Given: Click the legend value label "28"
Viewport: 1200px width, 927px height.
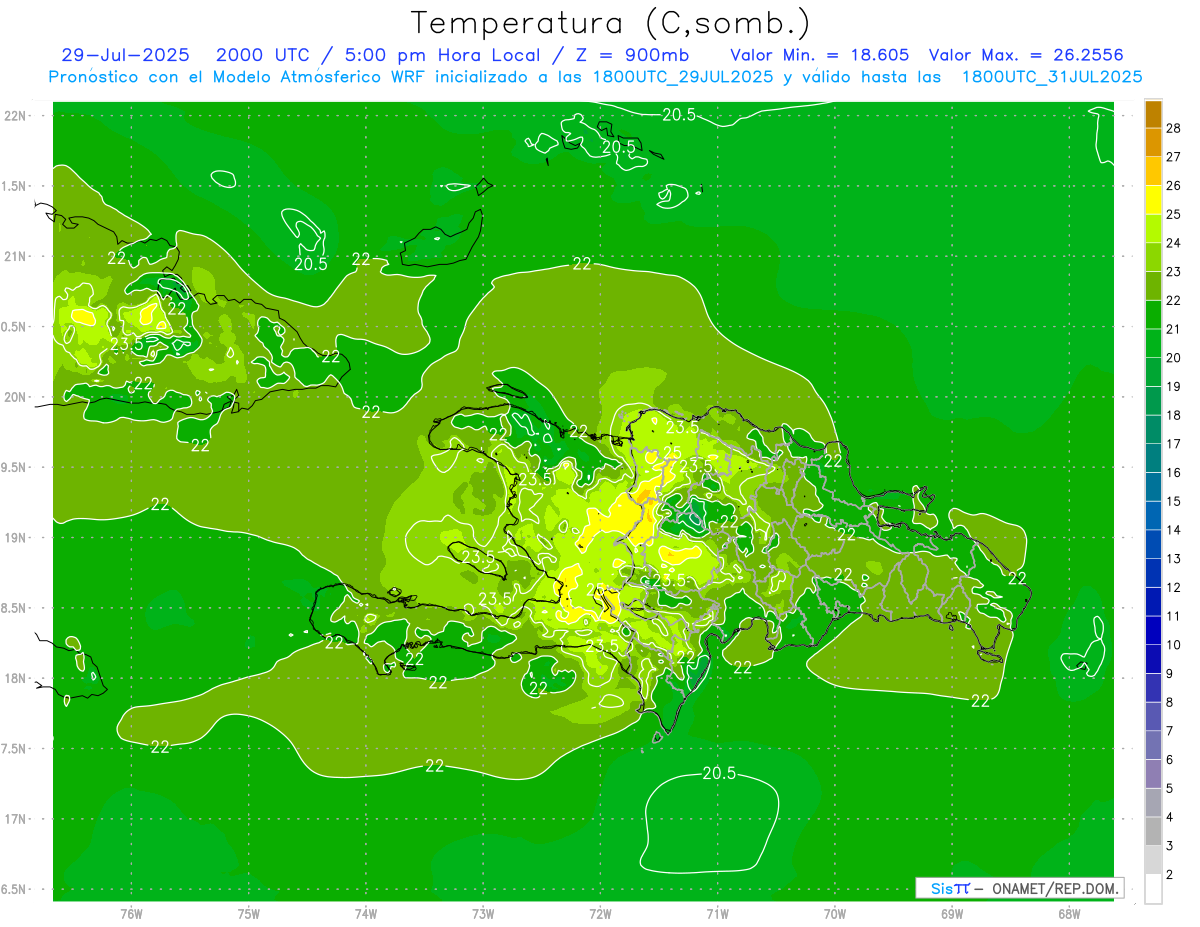Looking at the screenshot, I should (1174, 128).
